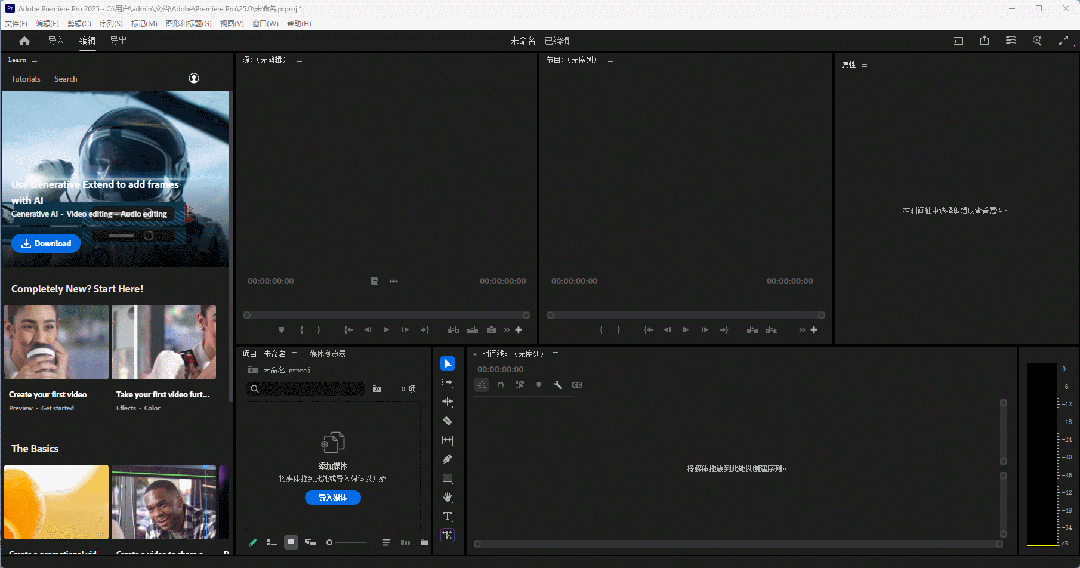Click Export Frame camera in Source monitor
Screen dimensions: 1080x568
(x=491, y=330)
